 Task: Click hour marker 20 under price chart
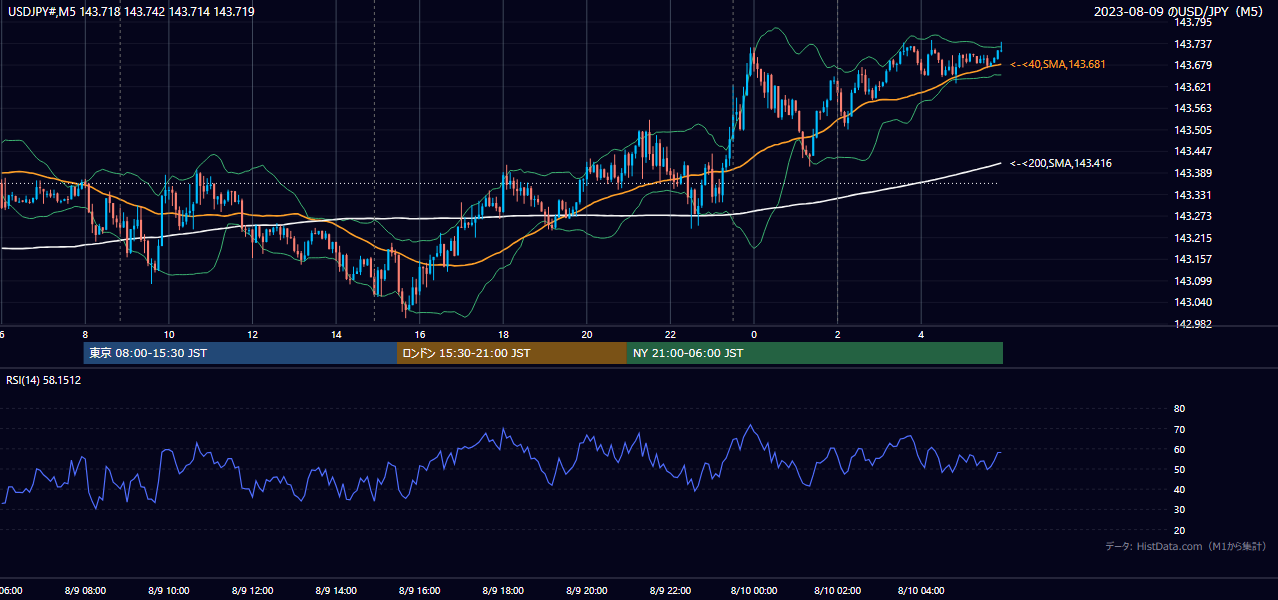(x=587, y=335)
